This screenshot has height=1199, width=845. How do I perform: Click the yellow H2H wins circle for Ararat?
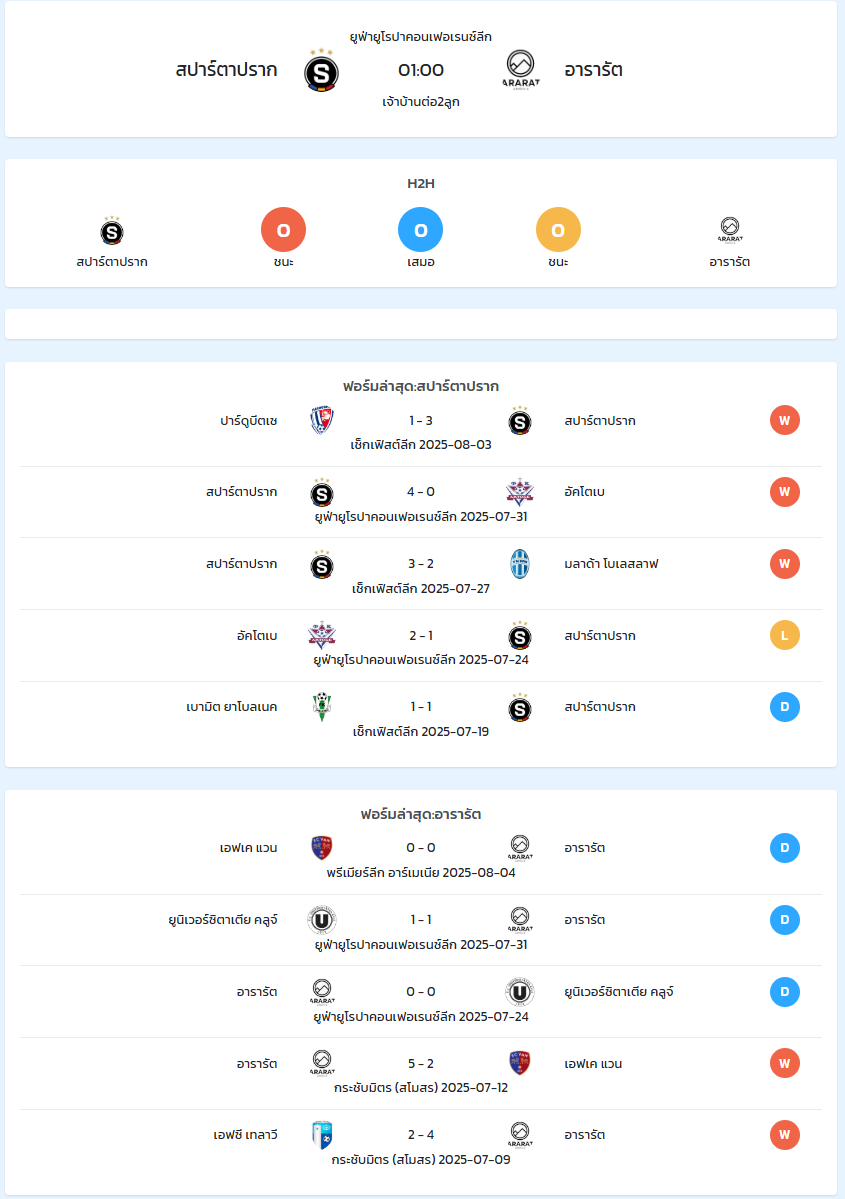[x=558, y=229]
